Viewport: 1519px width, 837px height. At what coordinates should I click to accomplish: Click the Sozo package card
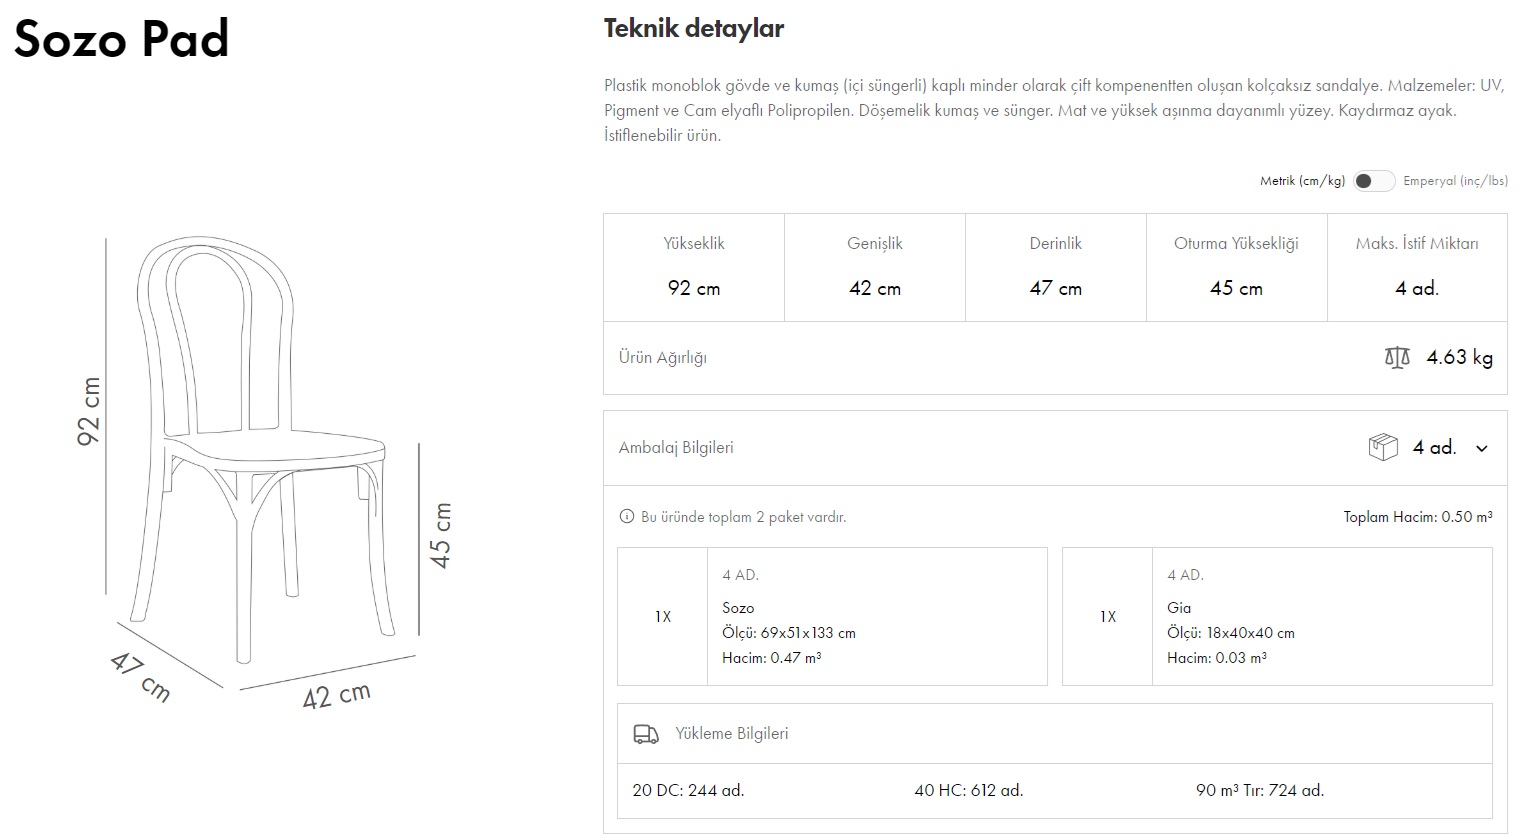click(x=832, y=616)
